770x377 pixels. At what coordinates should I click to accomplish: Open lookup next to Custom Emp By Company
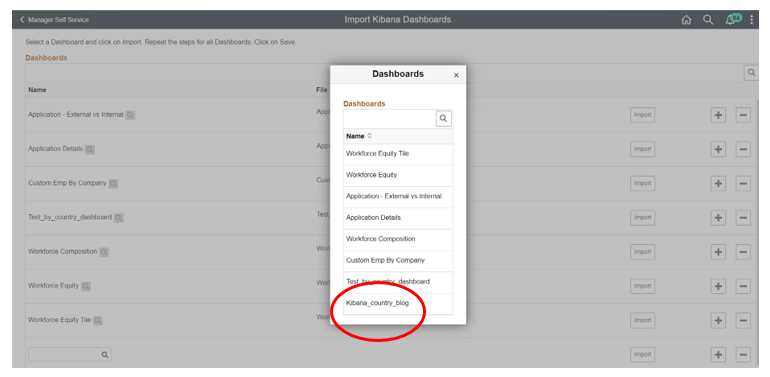[113, 184]
